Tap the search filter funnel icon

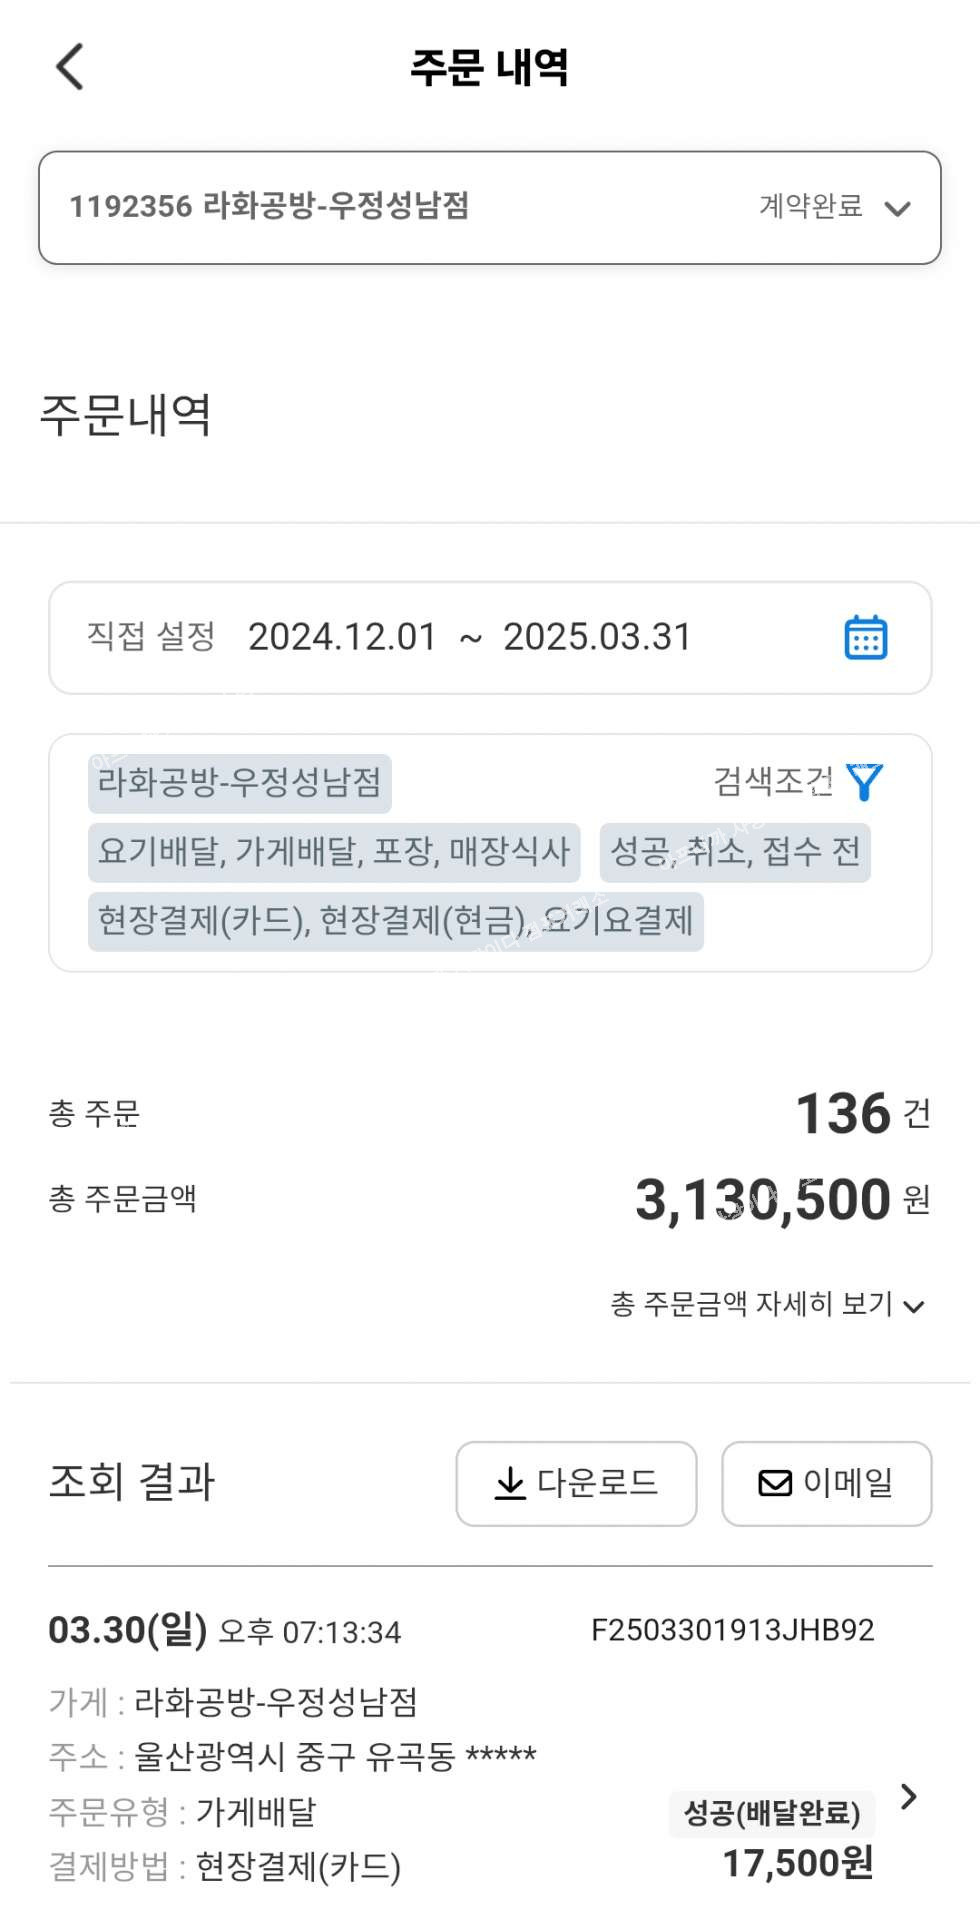865,781
